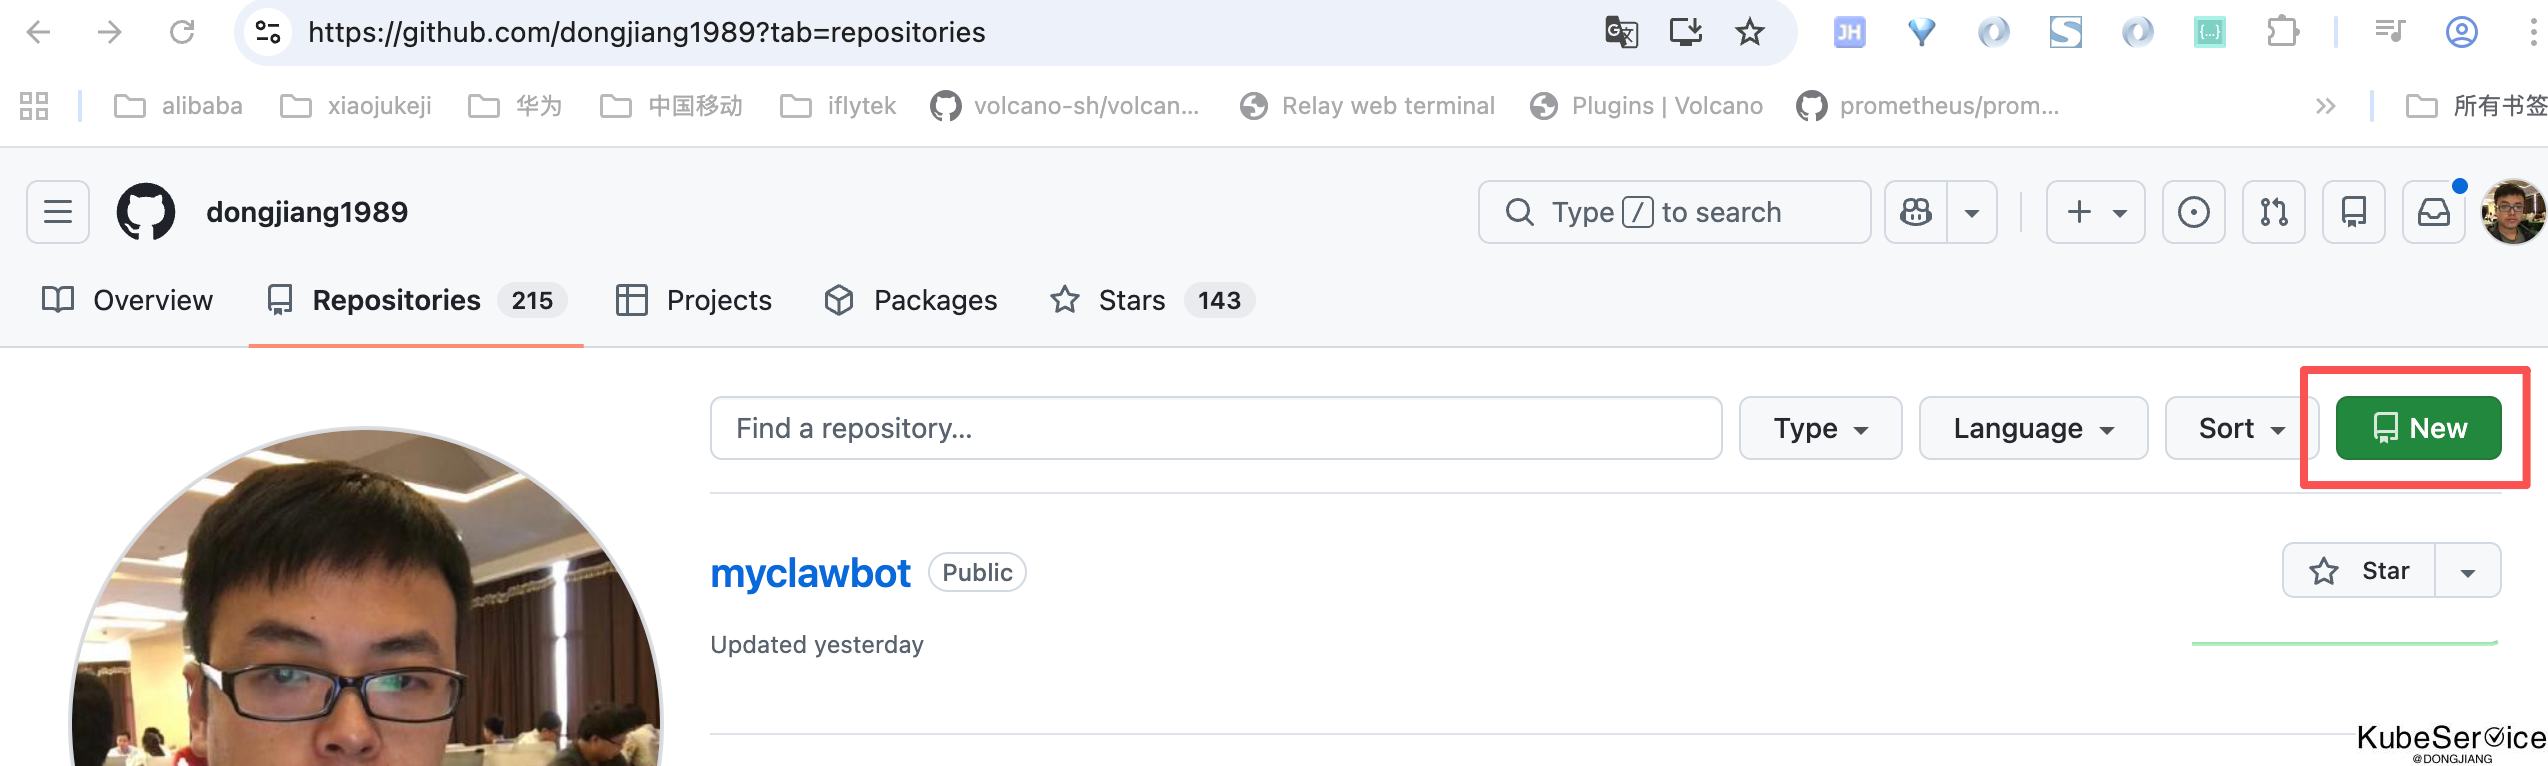
Task: Open pull requests icon in header
Action: (x=2273, y=212)
